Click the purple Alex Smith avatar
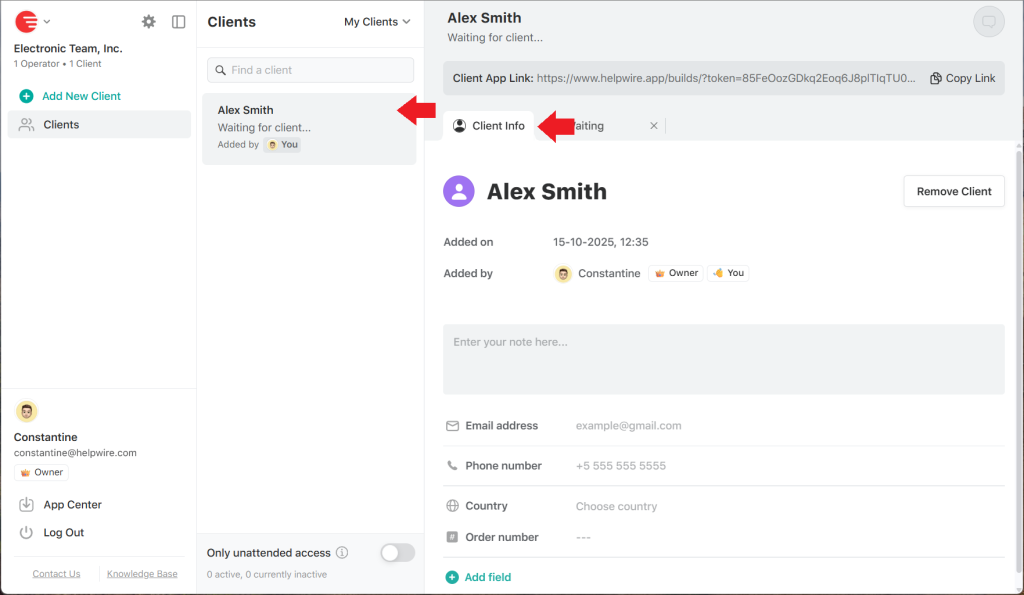This screenshot has height=595, width=1024. coord(459,191)
